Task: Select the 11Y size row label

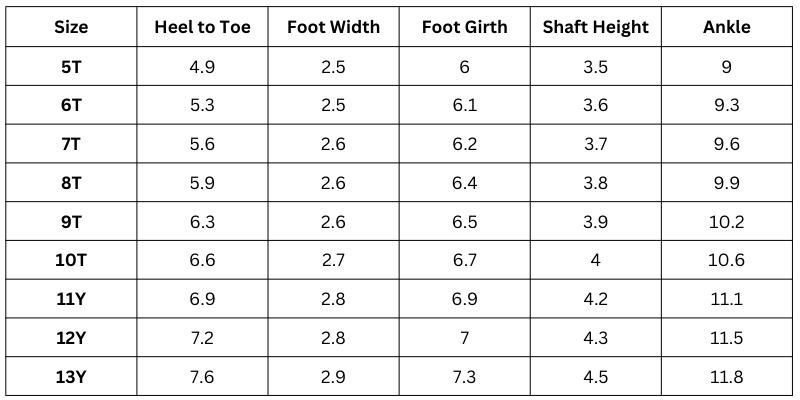Action: pyautogui.click(x=71, y=299)
